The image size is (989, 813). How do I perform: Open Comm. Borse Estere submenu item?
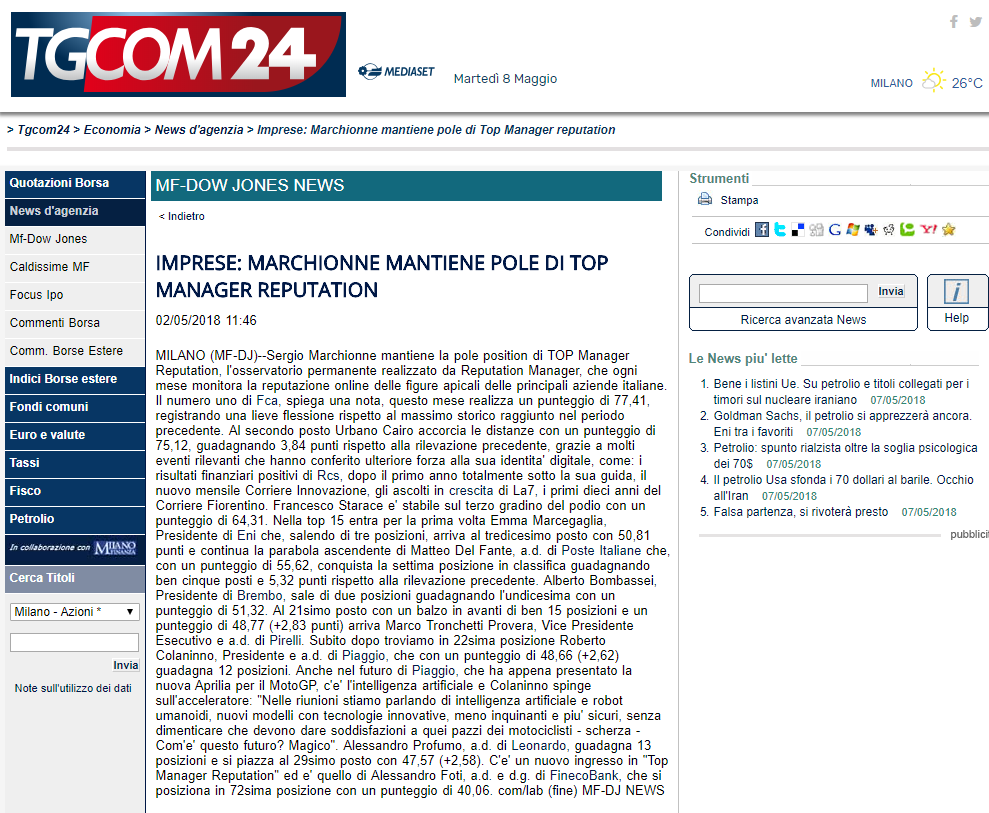tap(75, 351)
